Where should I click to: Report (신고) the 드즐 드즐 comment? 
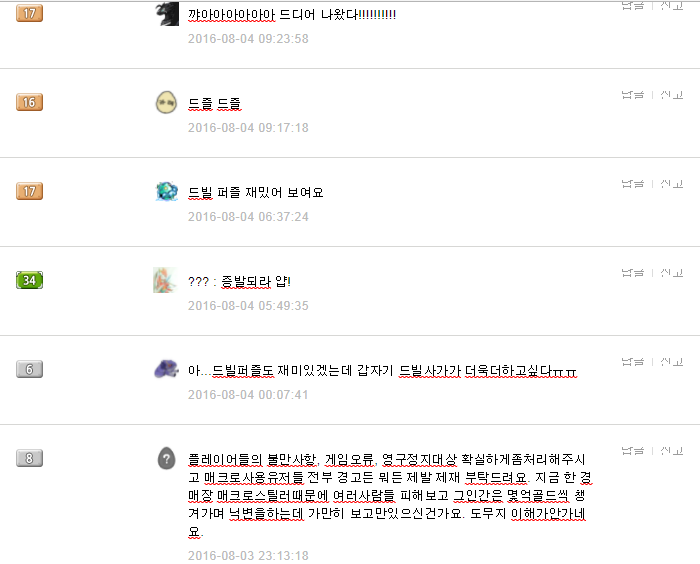pos(672,95)
